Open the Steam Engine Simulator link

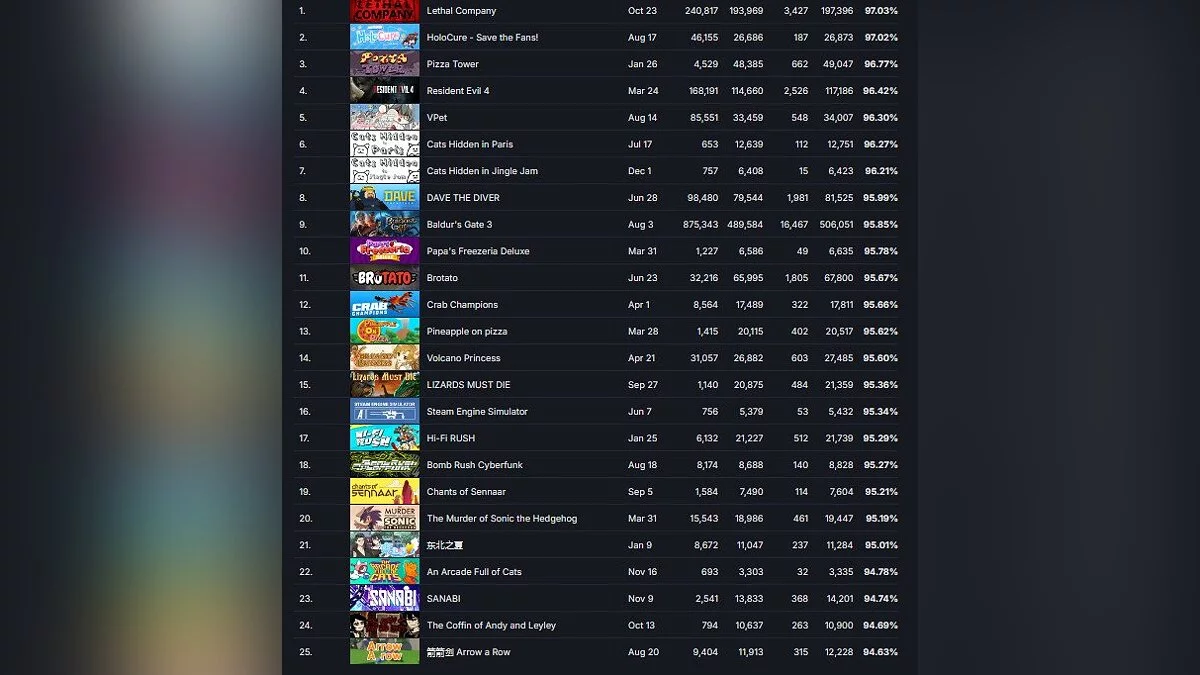(477, 411)
